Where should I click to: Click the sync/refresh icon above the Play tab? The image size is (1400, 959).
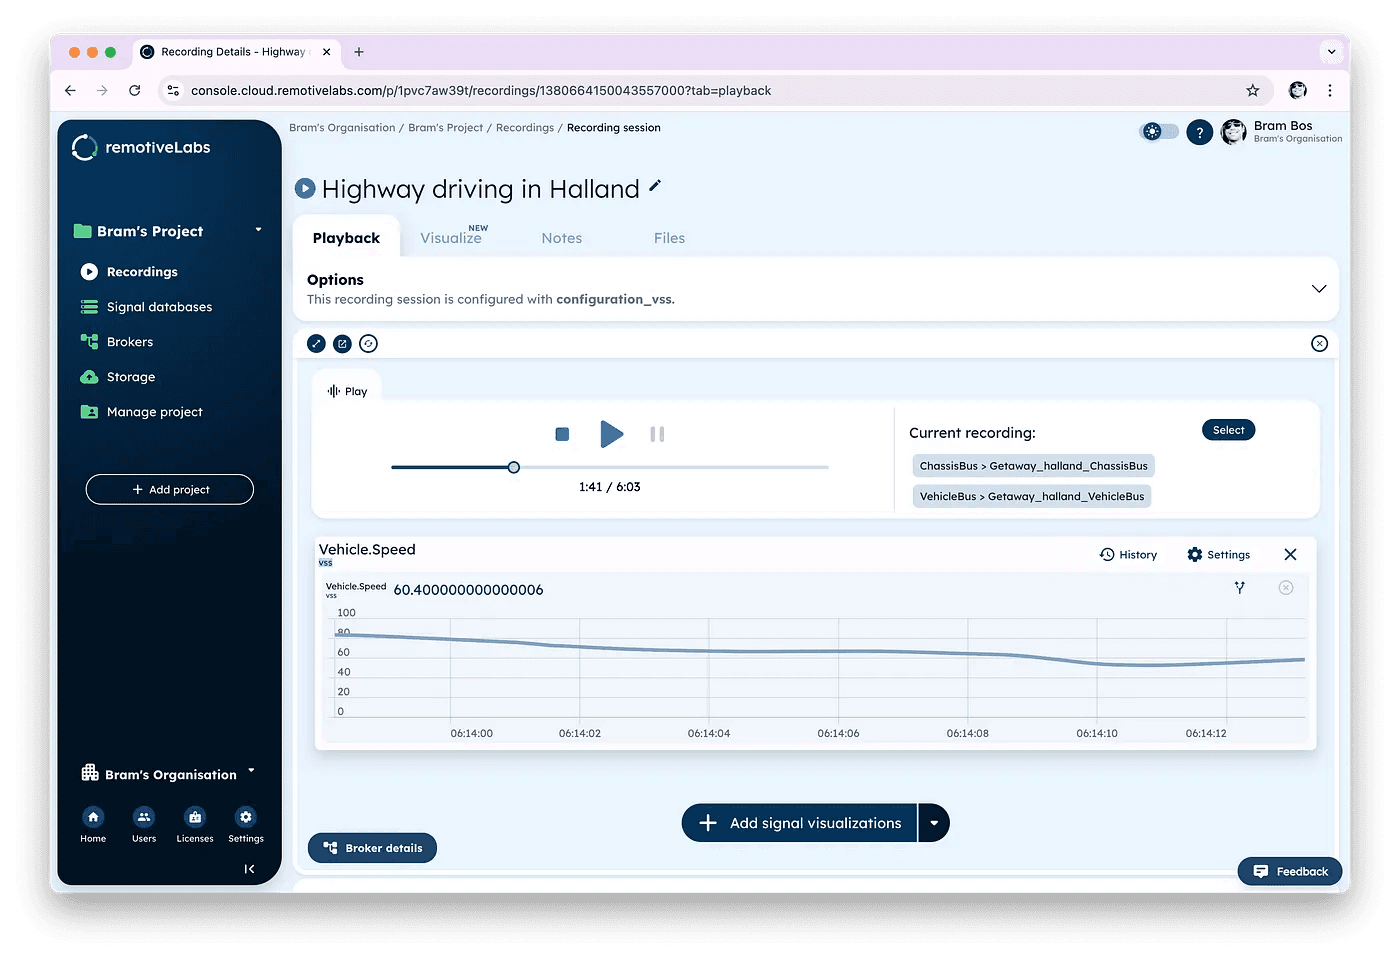click(368, 343)
